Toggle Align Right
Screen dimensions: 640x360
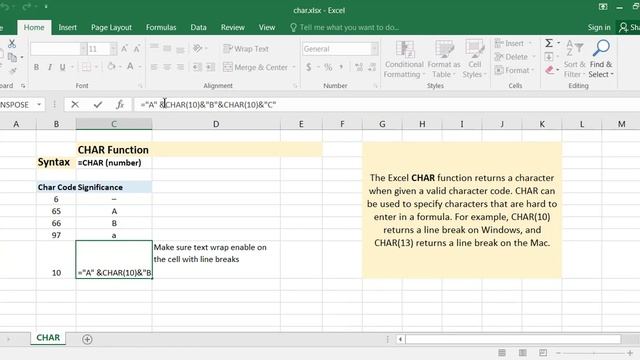click(180, 67)
